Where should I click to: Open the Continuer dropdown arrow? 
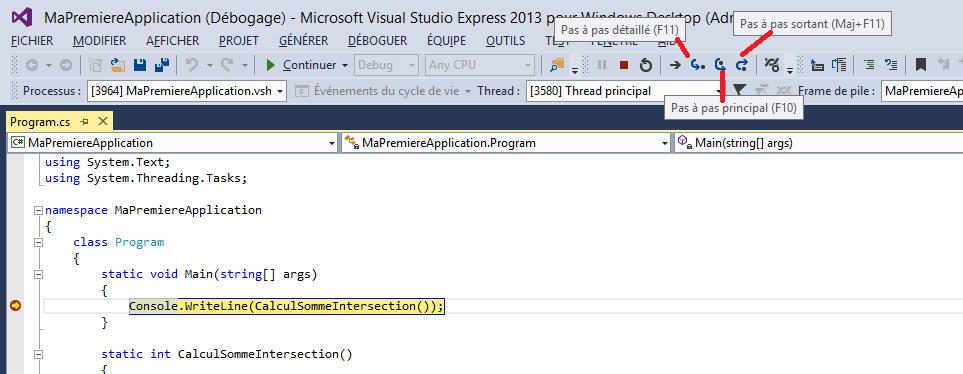pyautogui.click(x=345, y=64)
